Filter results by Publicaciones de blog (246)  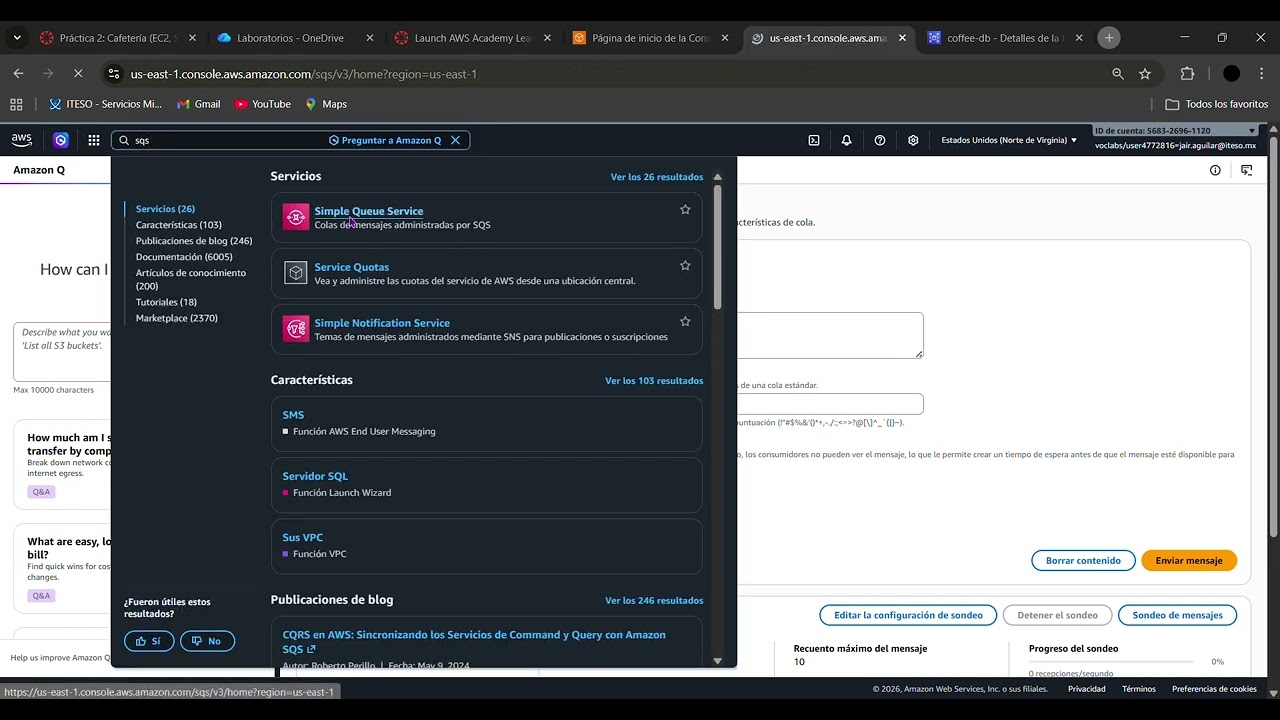(194, 241)
